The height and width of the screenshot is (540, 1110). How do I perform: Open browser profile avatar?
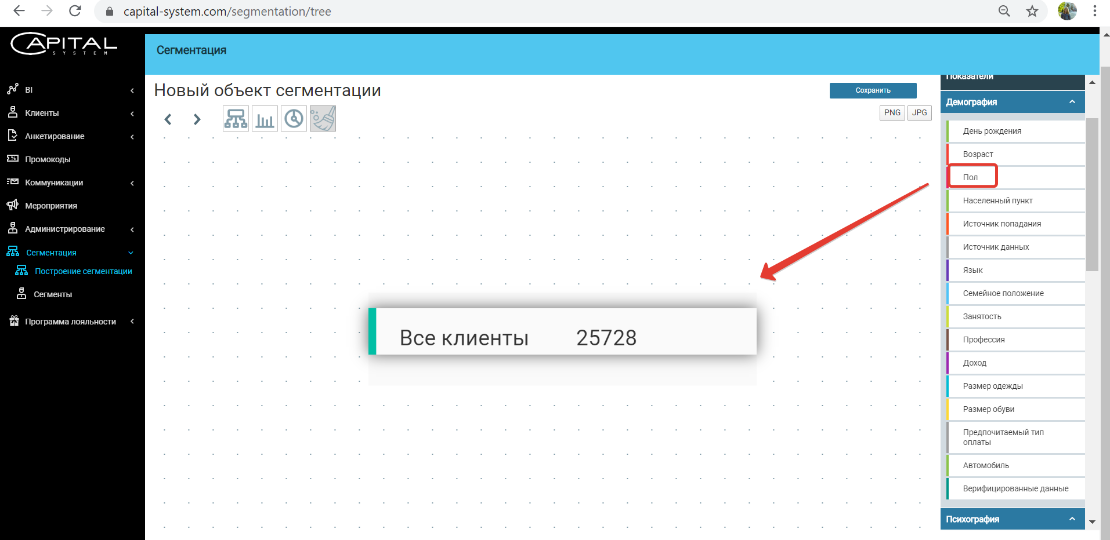coord(1067,11)
